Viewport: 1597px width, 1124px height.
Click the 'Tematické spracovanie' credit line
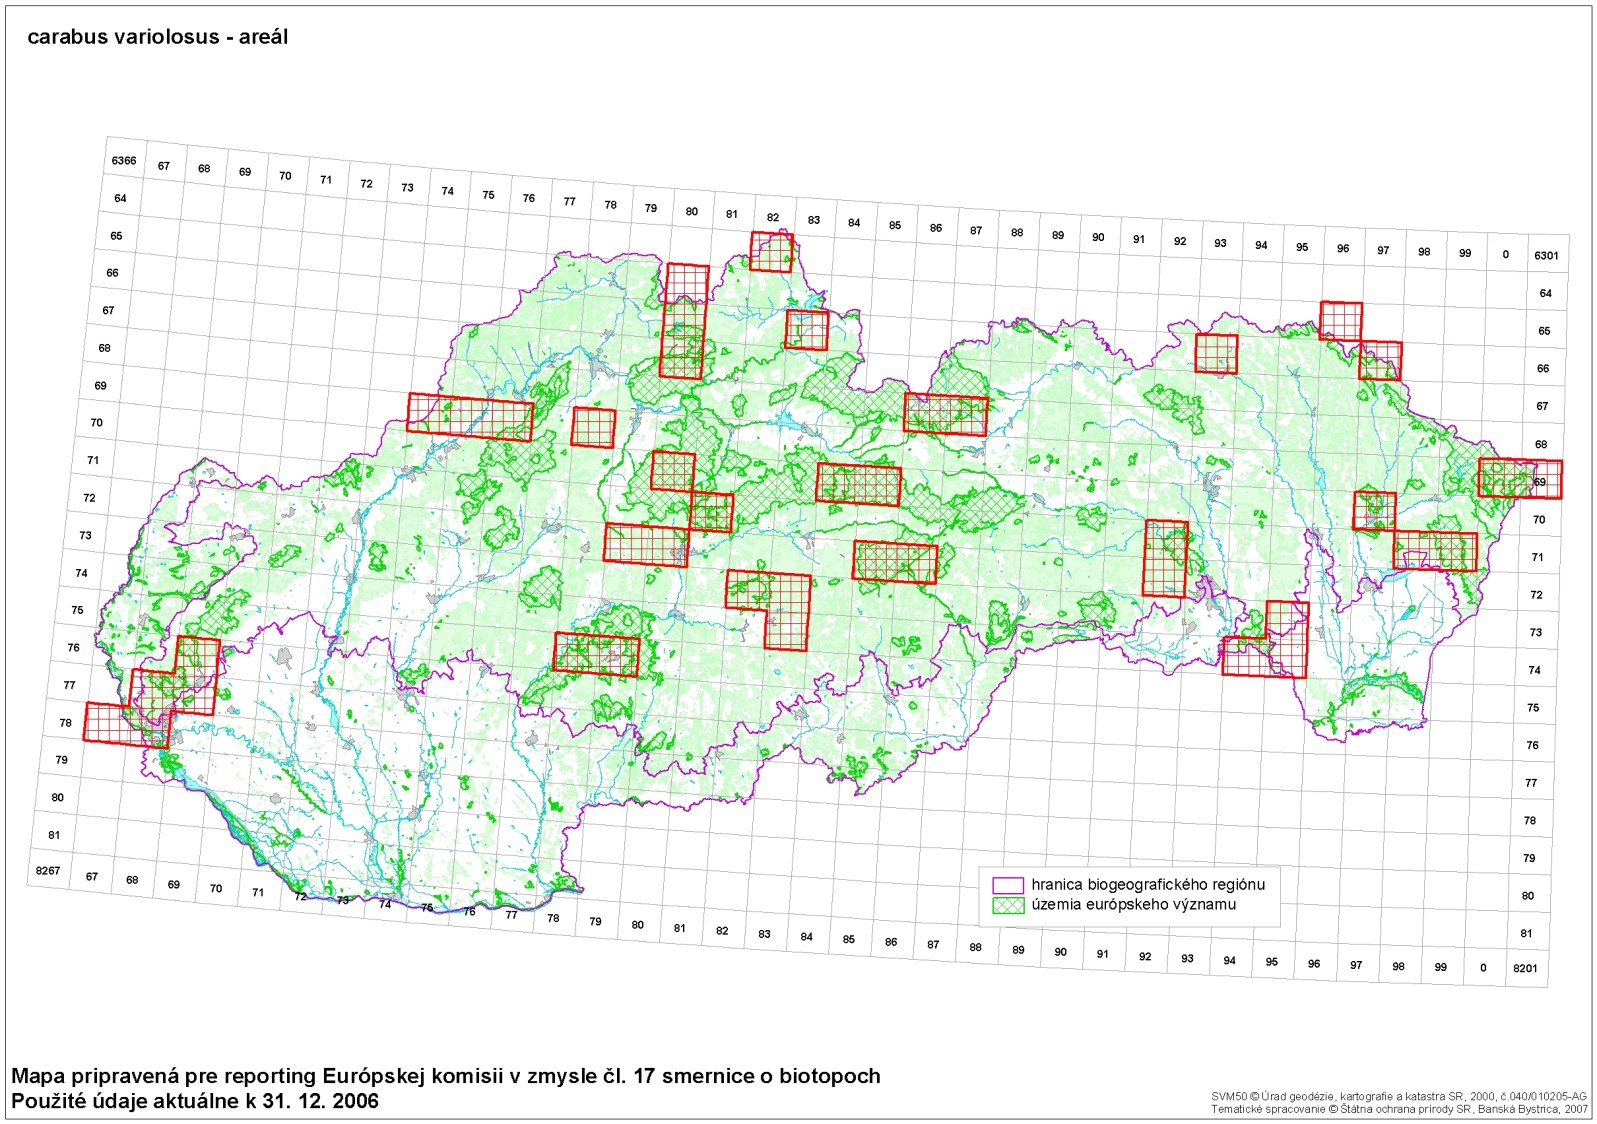coord(1399,1109)
